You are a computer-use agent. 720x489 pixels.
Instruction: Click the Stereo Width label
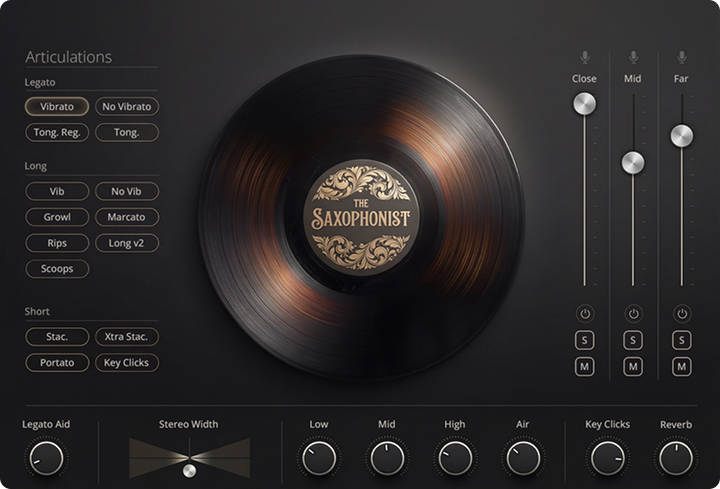189,424
